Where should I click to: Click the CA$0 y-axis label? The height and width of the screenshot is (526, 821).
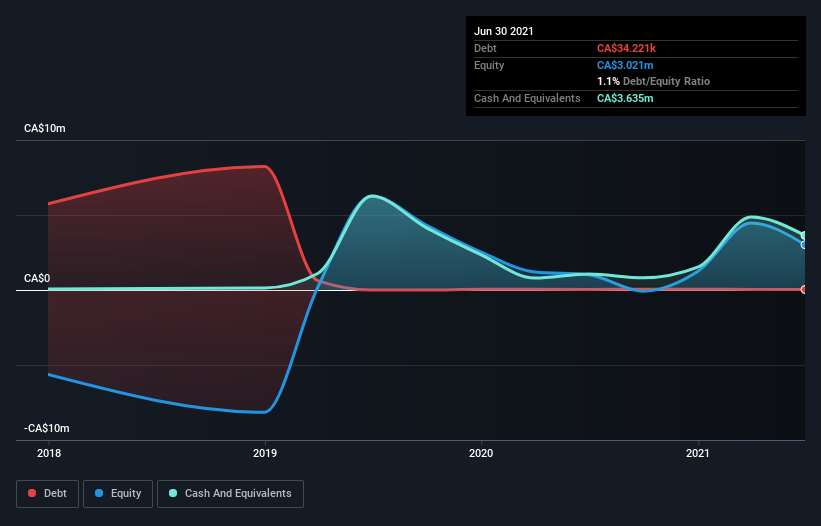point(37,278)
